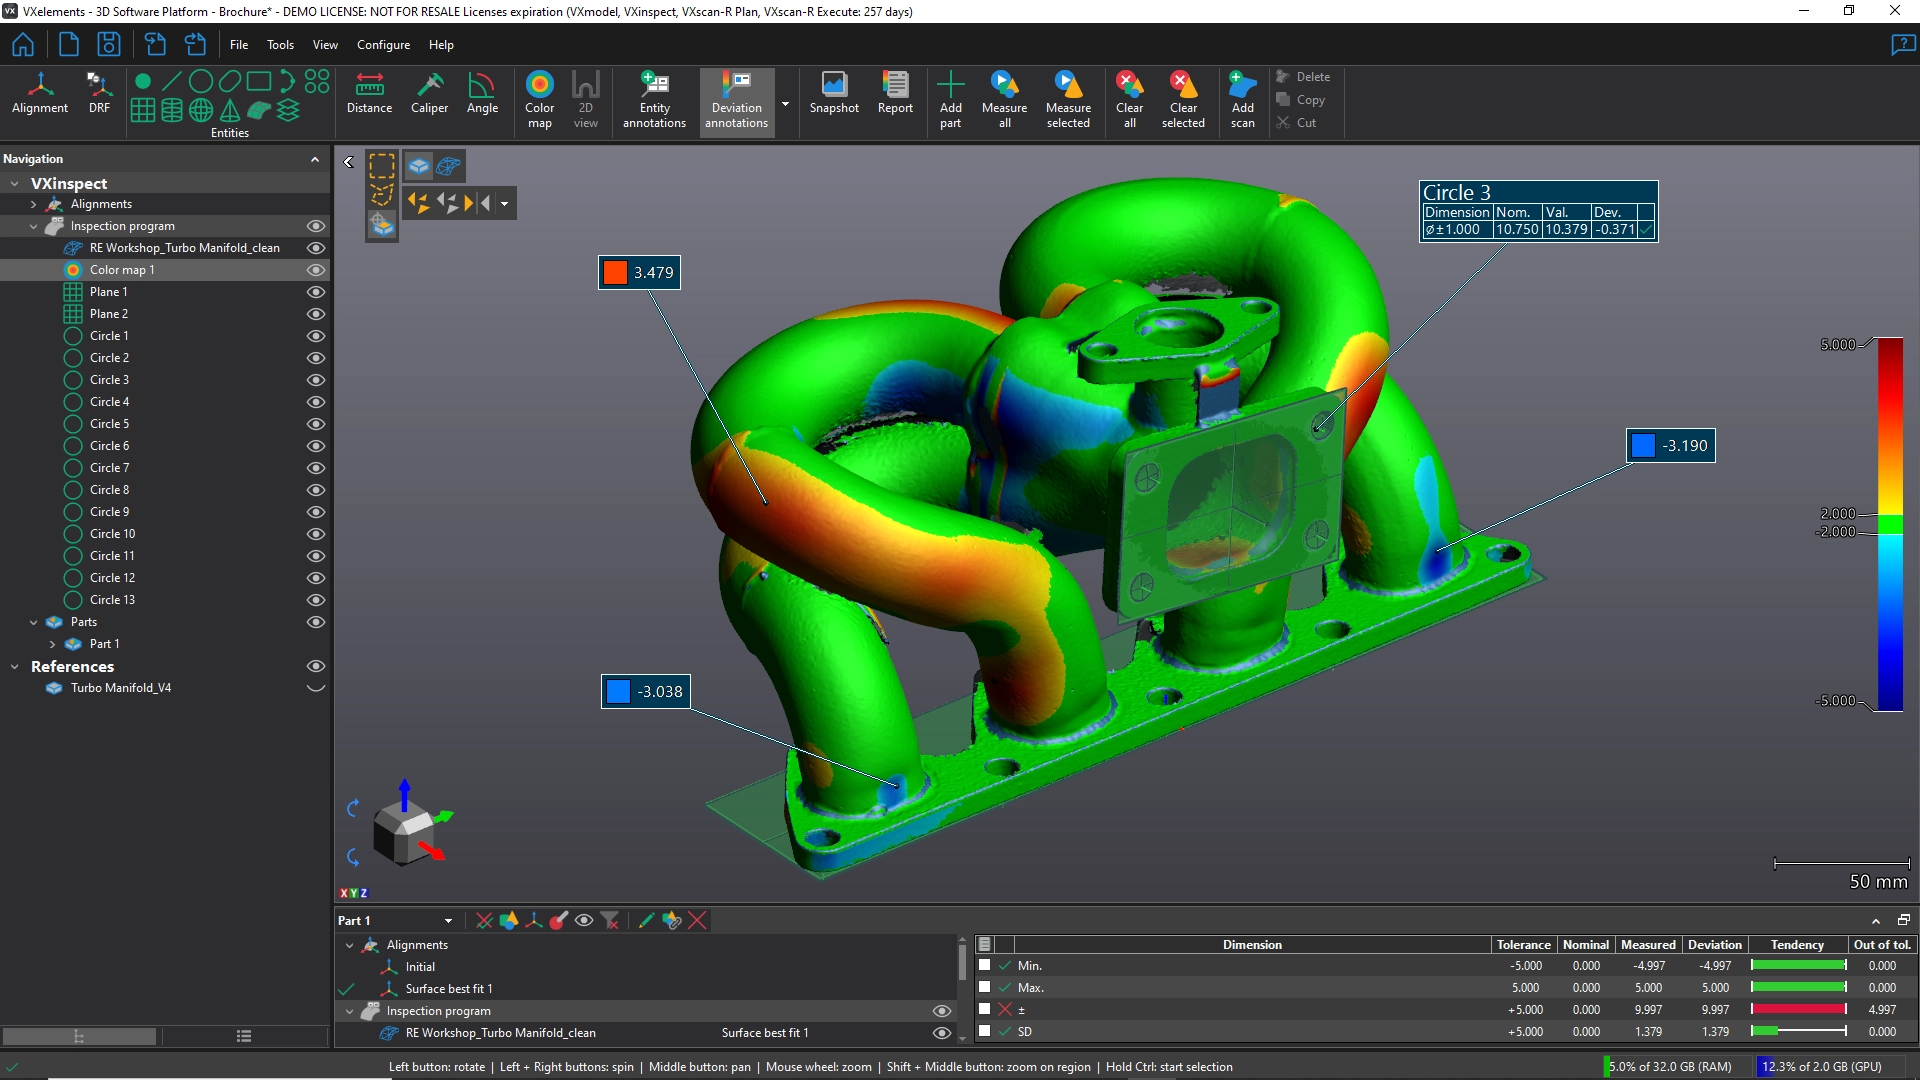Activate the rectangle selection tool in viewport
Screen dimensions: 1920x1080
click(382, 166)
